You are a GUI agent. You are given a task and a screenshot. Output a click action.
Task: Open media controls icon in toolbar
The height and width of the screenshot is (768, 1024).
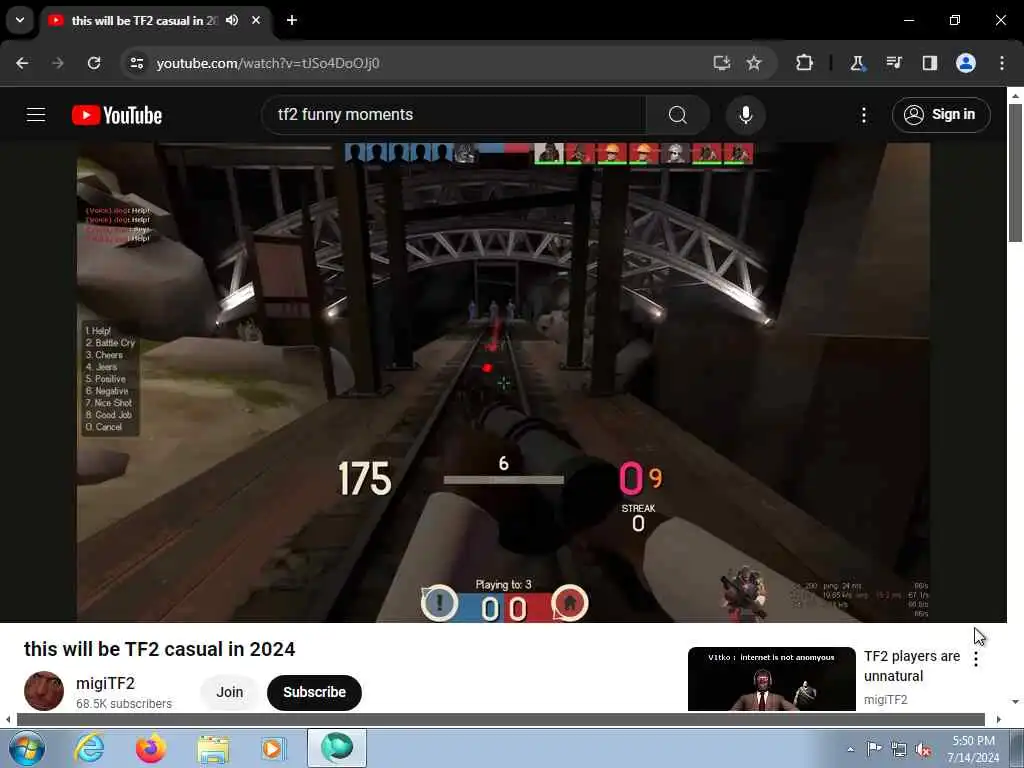(894, 63)
